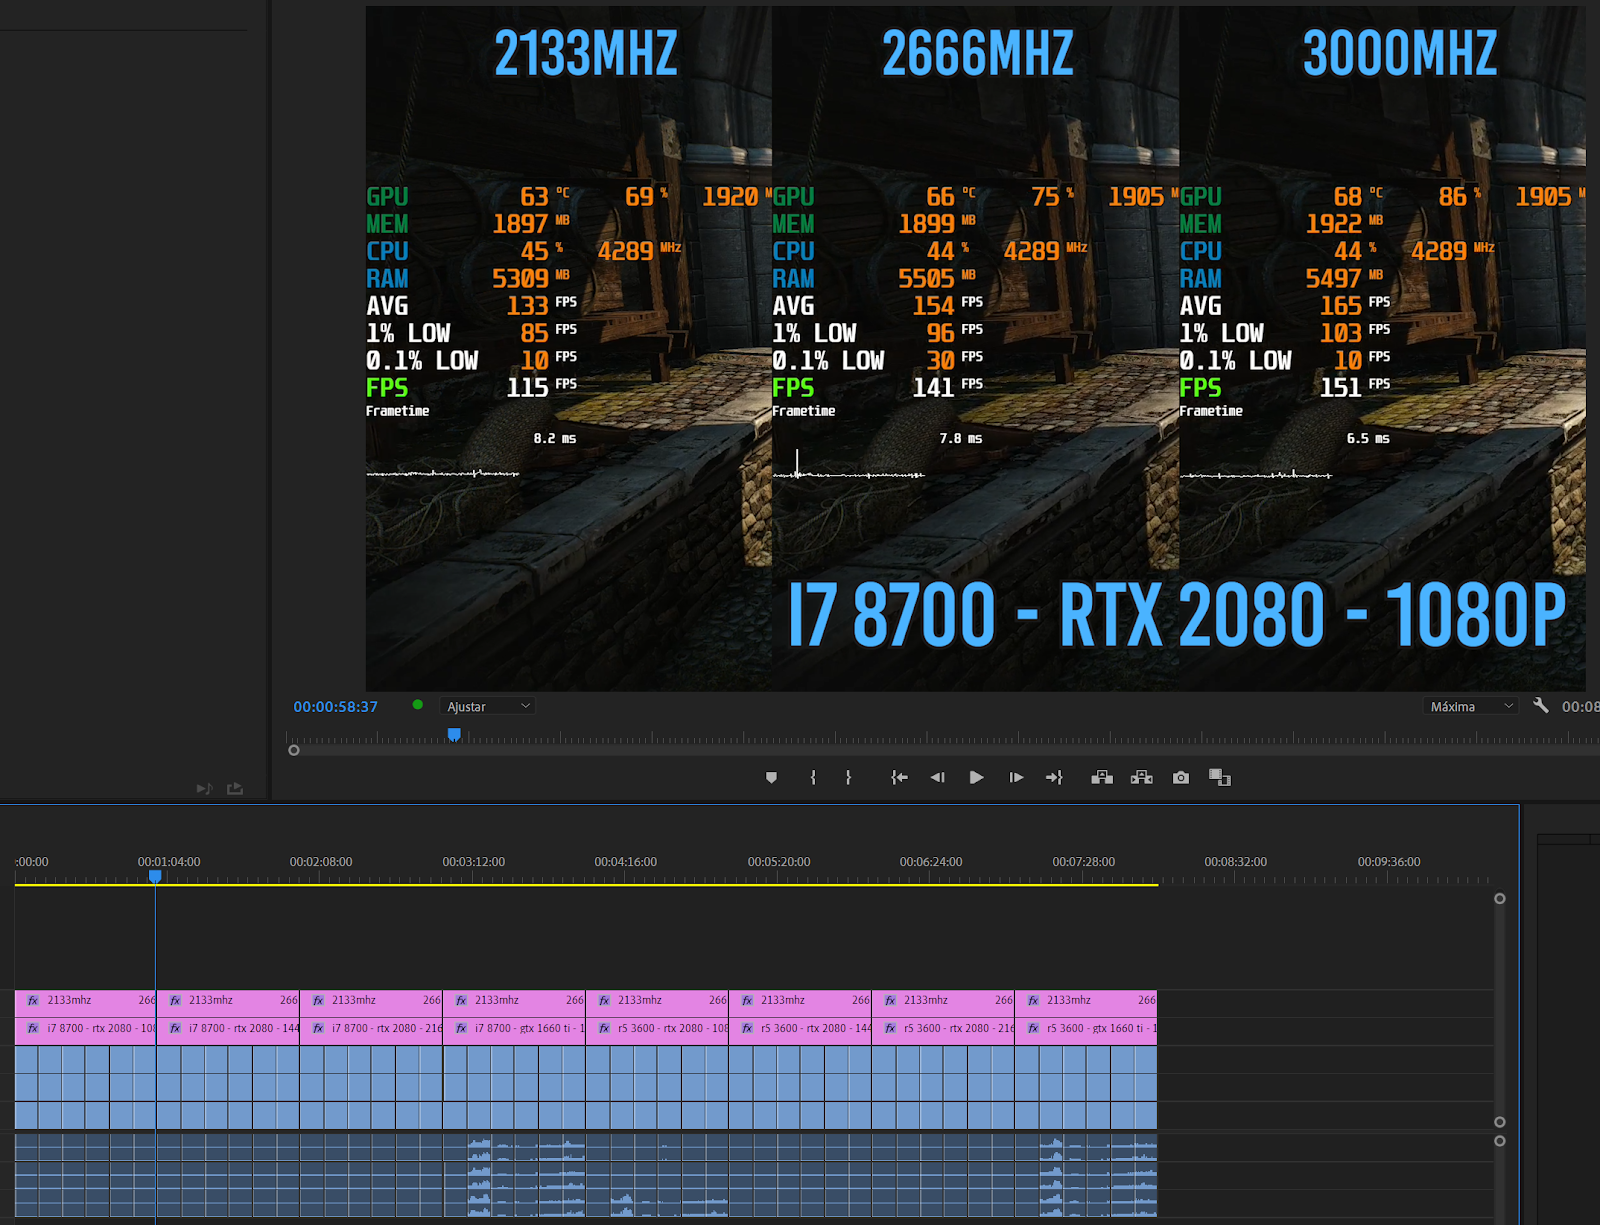Open the Máxima playback resolution dropdown
Screen dimensions: 1600x1225
click(1471, 706)
